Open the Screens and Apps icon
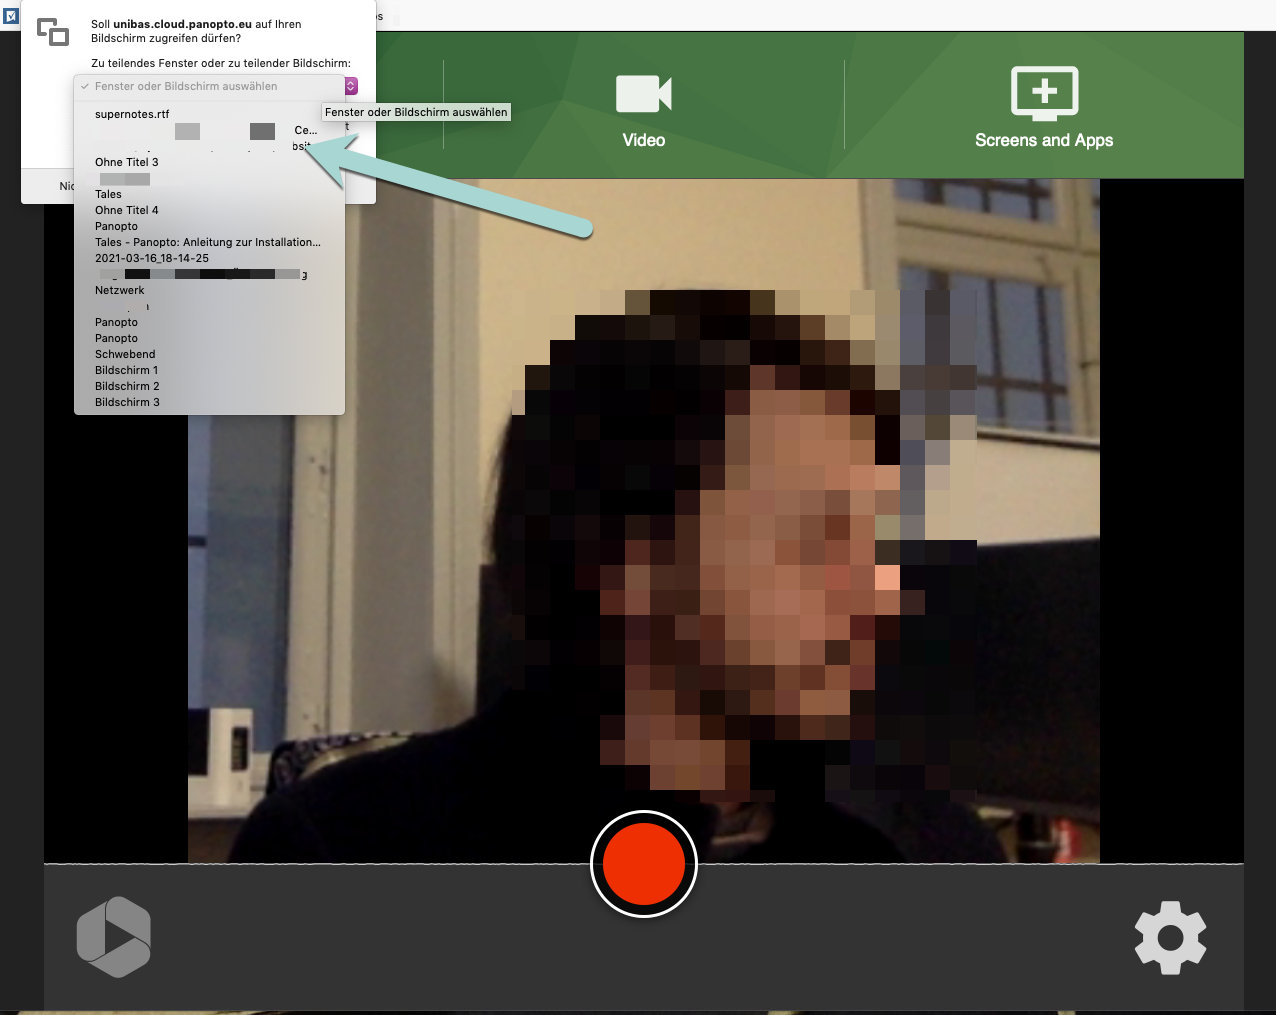Image resolution: width=1276 pixels, height=1015 pixels. pyautogui.click(x=1043, y=94)
